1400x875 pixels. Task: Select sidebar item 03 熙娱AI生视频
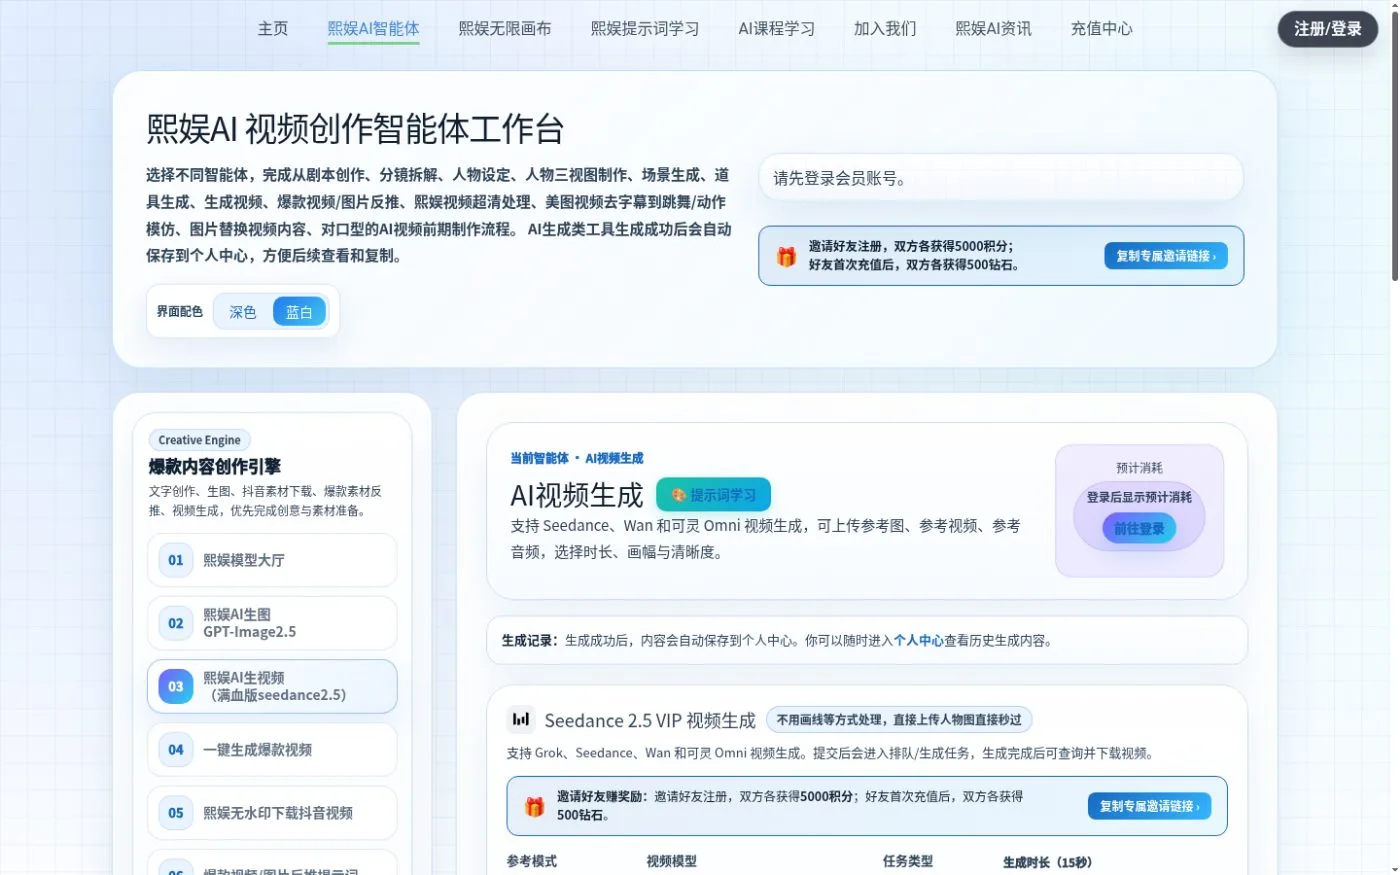click(272, 686)
